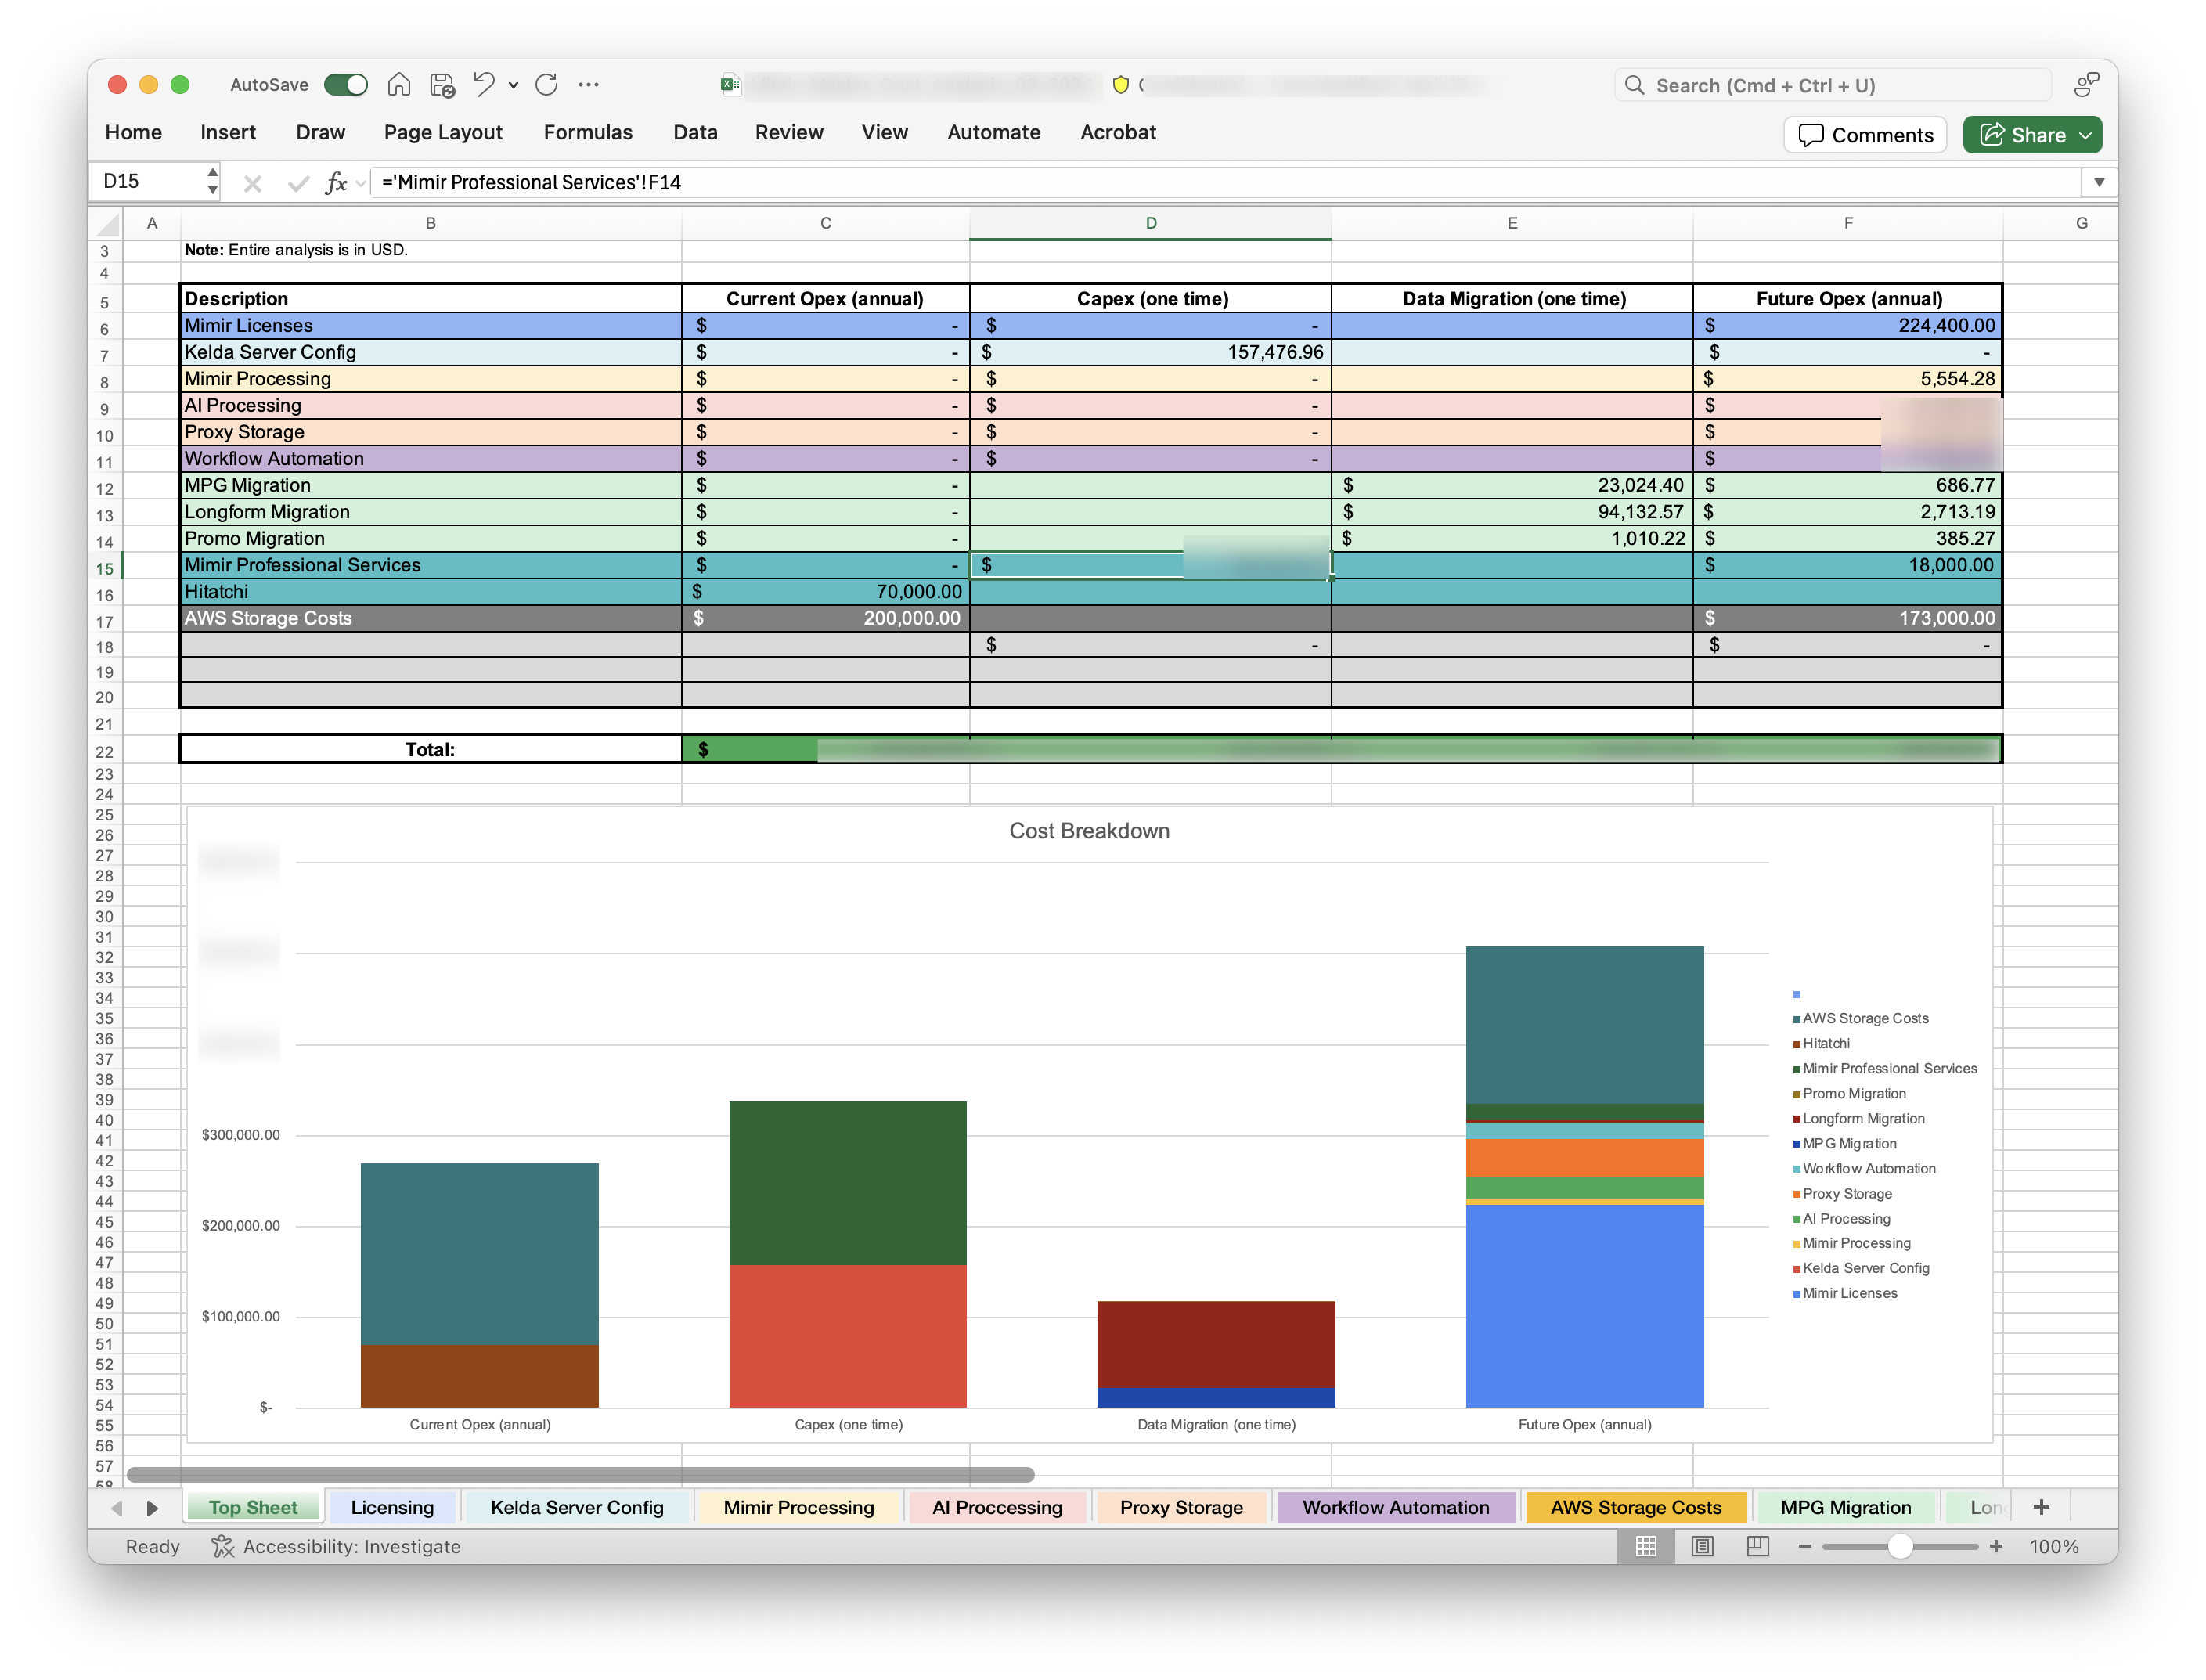Screen dimensions: 2206x1680
Task: Click the Insert Function fx icon
Action: click(337, 183)
